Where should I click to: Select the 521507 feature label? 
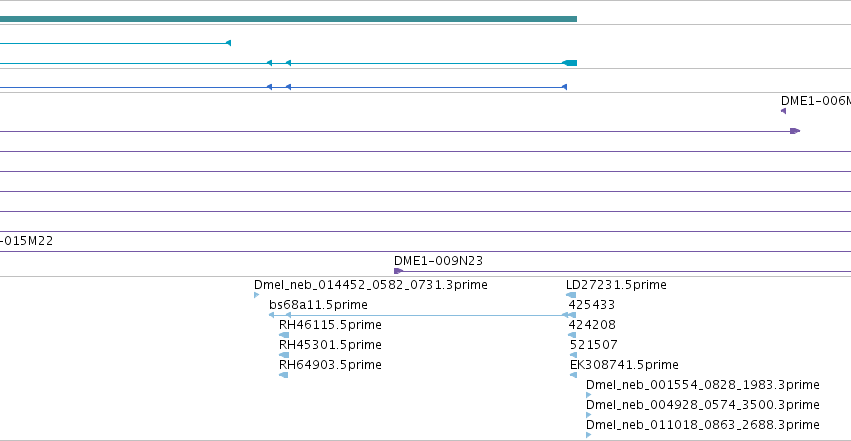pos(594,345)
